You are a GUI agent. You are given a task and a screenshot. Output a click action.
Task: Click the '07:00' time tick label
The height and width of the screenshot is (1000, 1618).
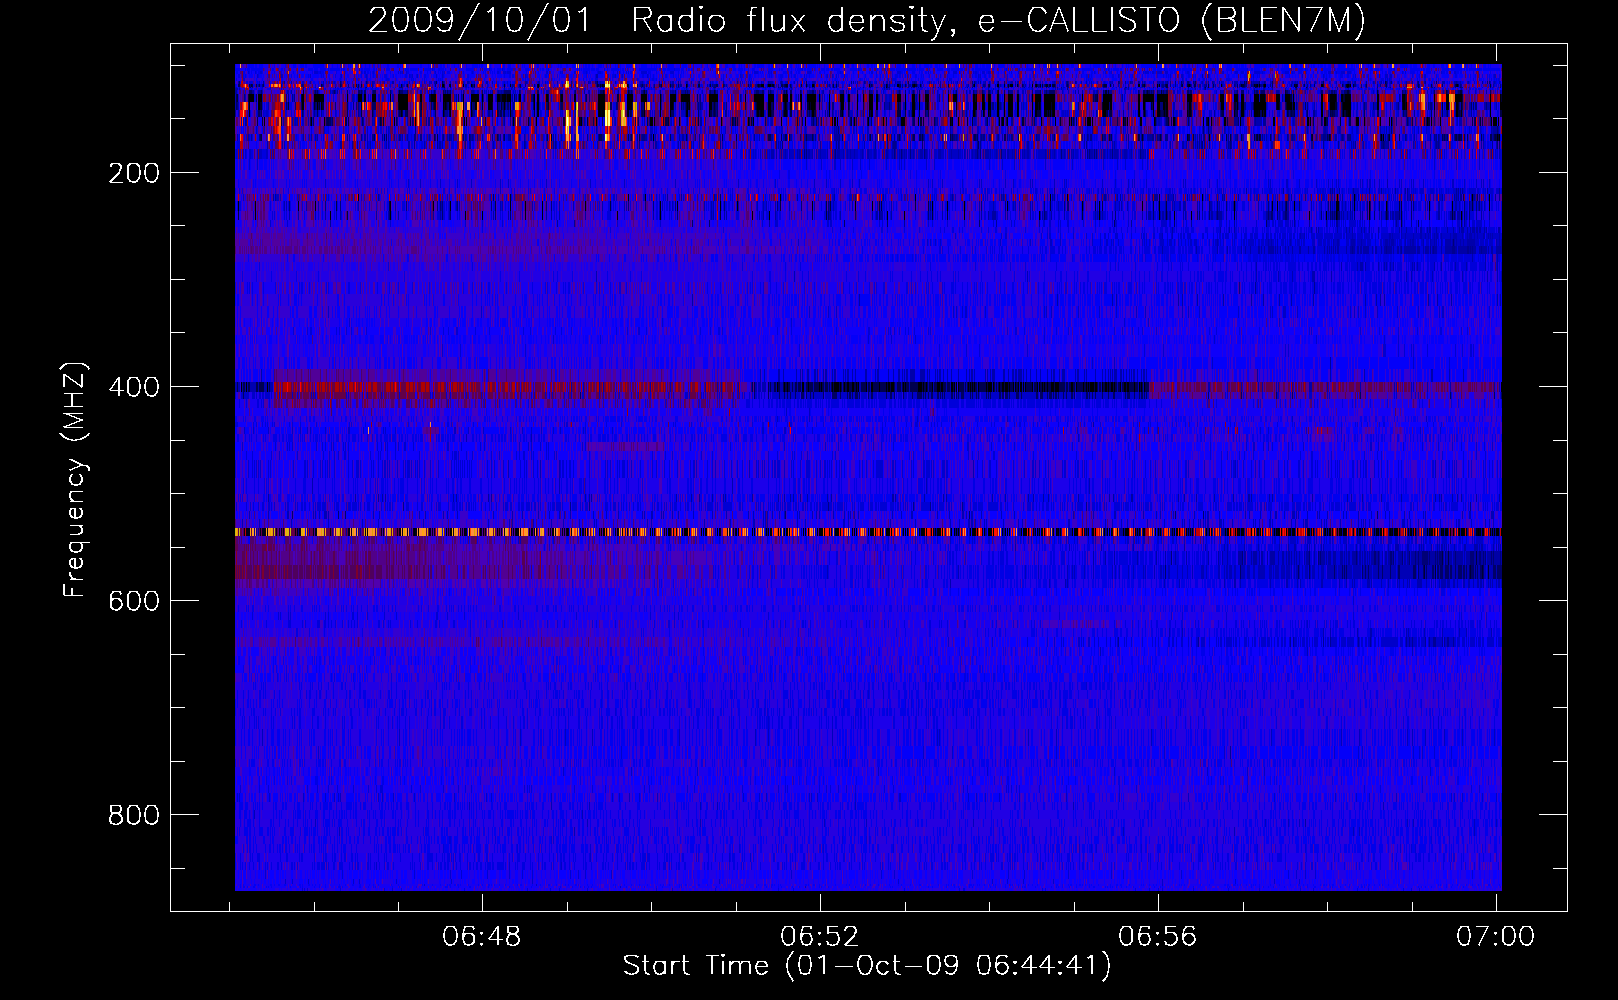point(1496,936)
